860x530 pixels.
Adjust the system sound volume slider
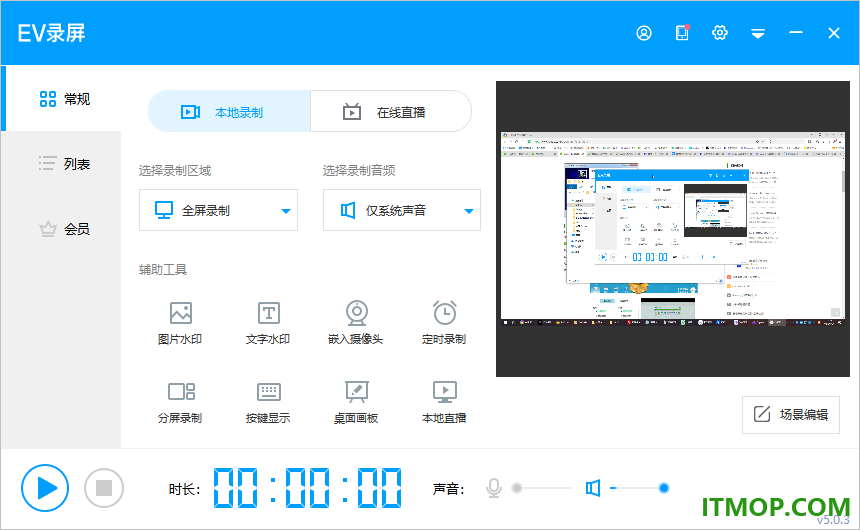639,488
